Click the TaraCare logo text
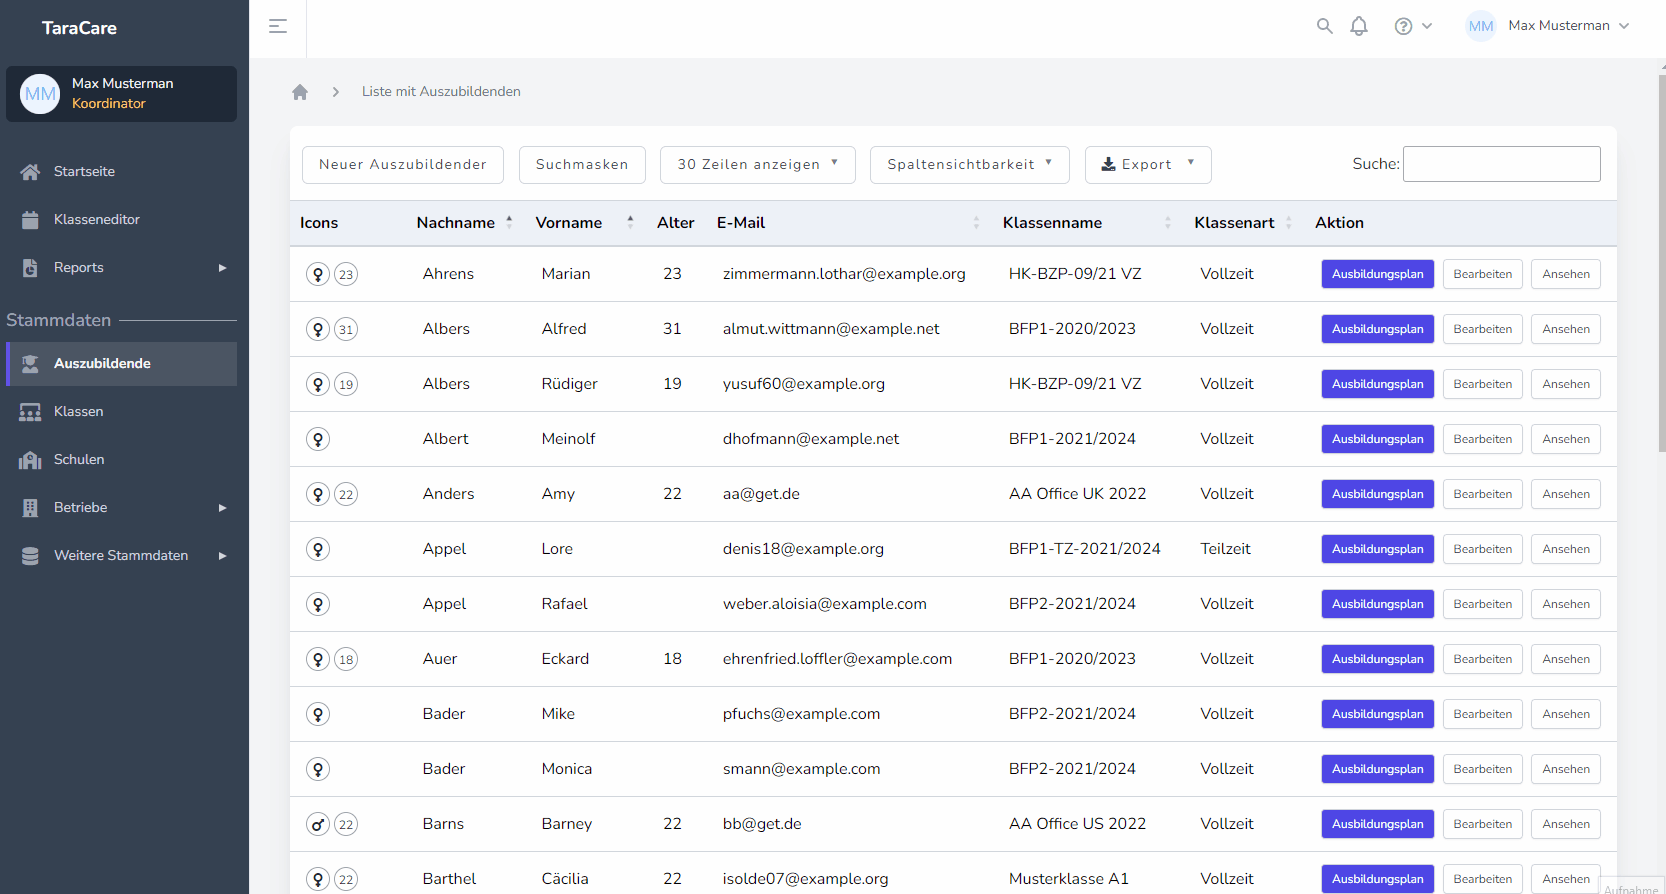This screenshot has width=1666, height=894. tap(79, 28)
